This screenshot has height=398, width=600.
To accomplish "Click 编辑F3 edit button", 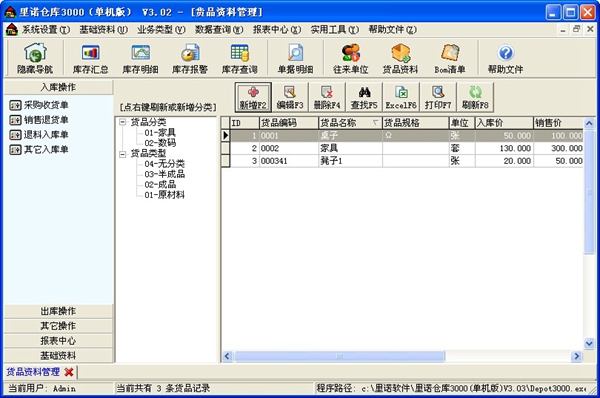I will [x=290, y=97].
